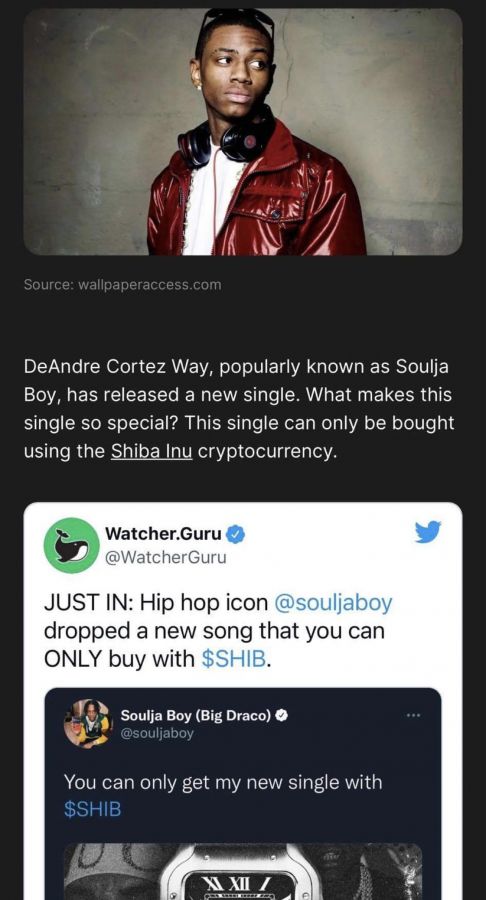
Task: Click the @WatcherGuru handle
Action: (x=165, y=557)
